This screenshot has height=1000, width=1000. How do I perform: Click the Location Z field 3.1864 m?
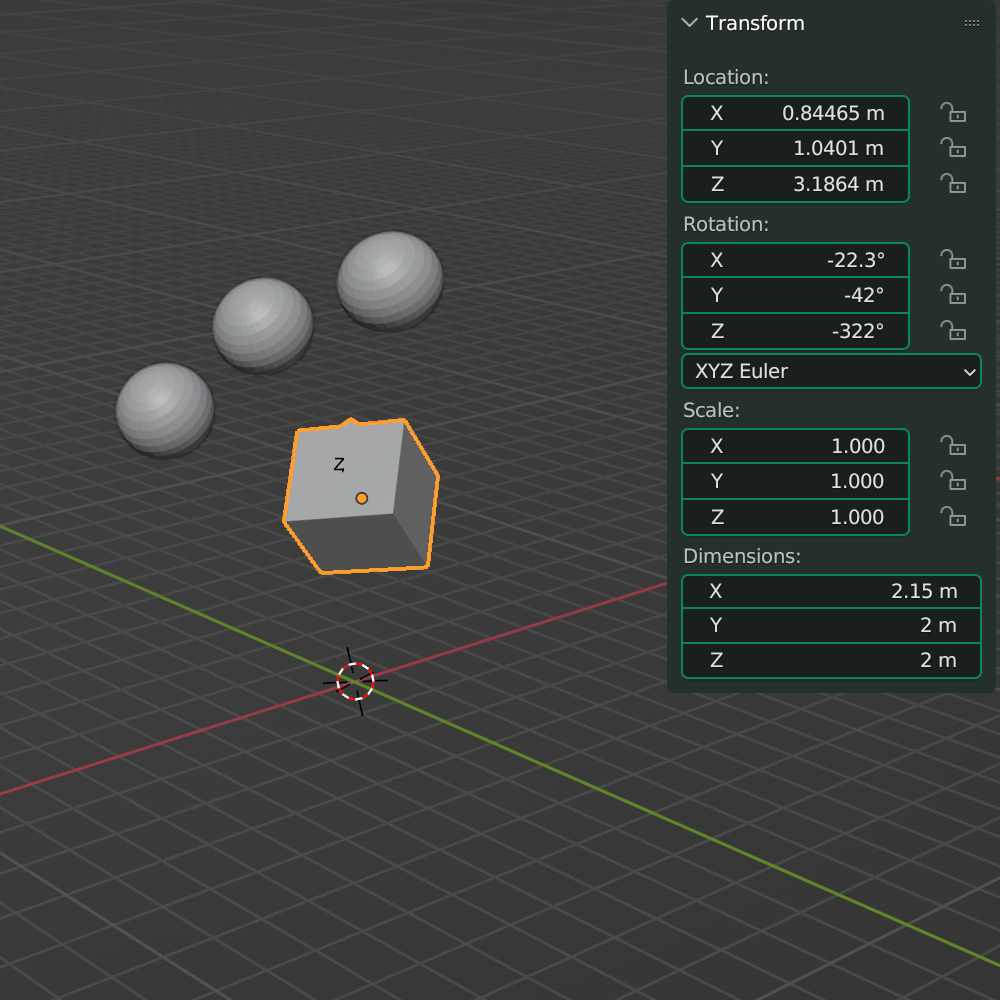click(795, 184)
